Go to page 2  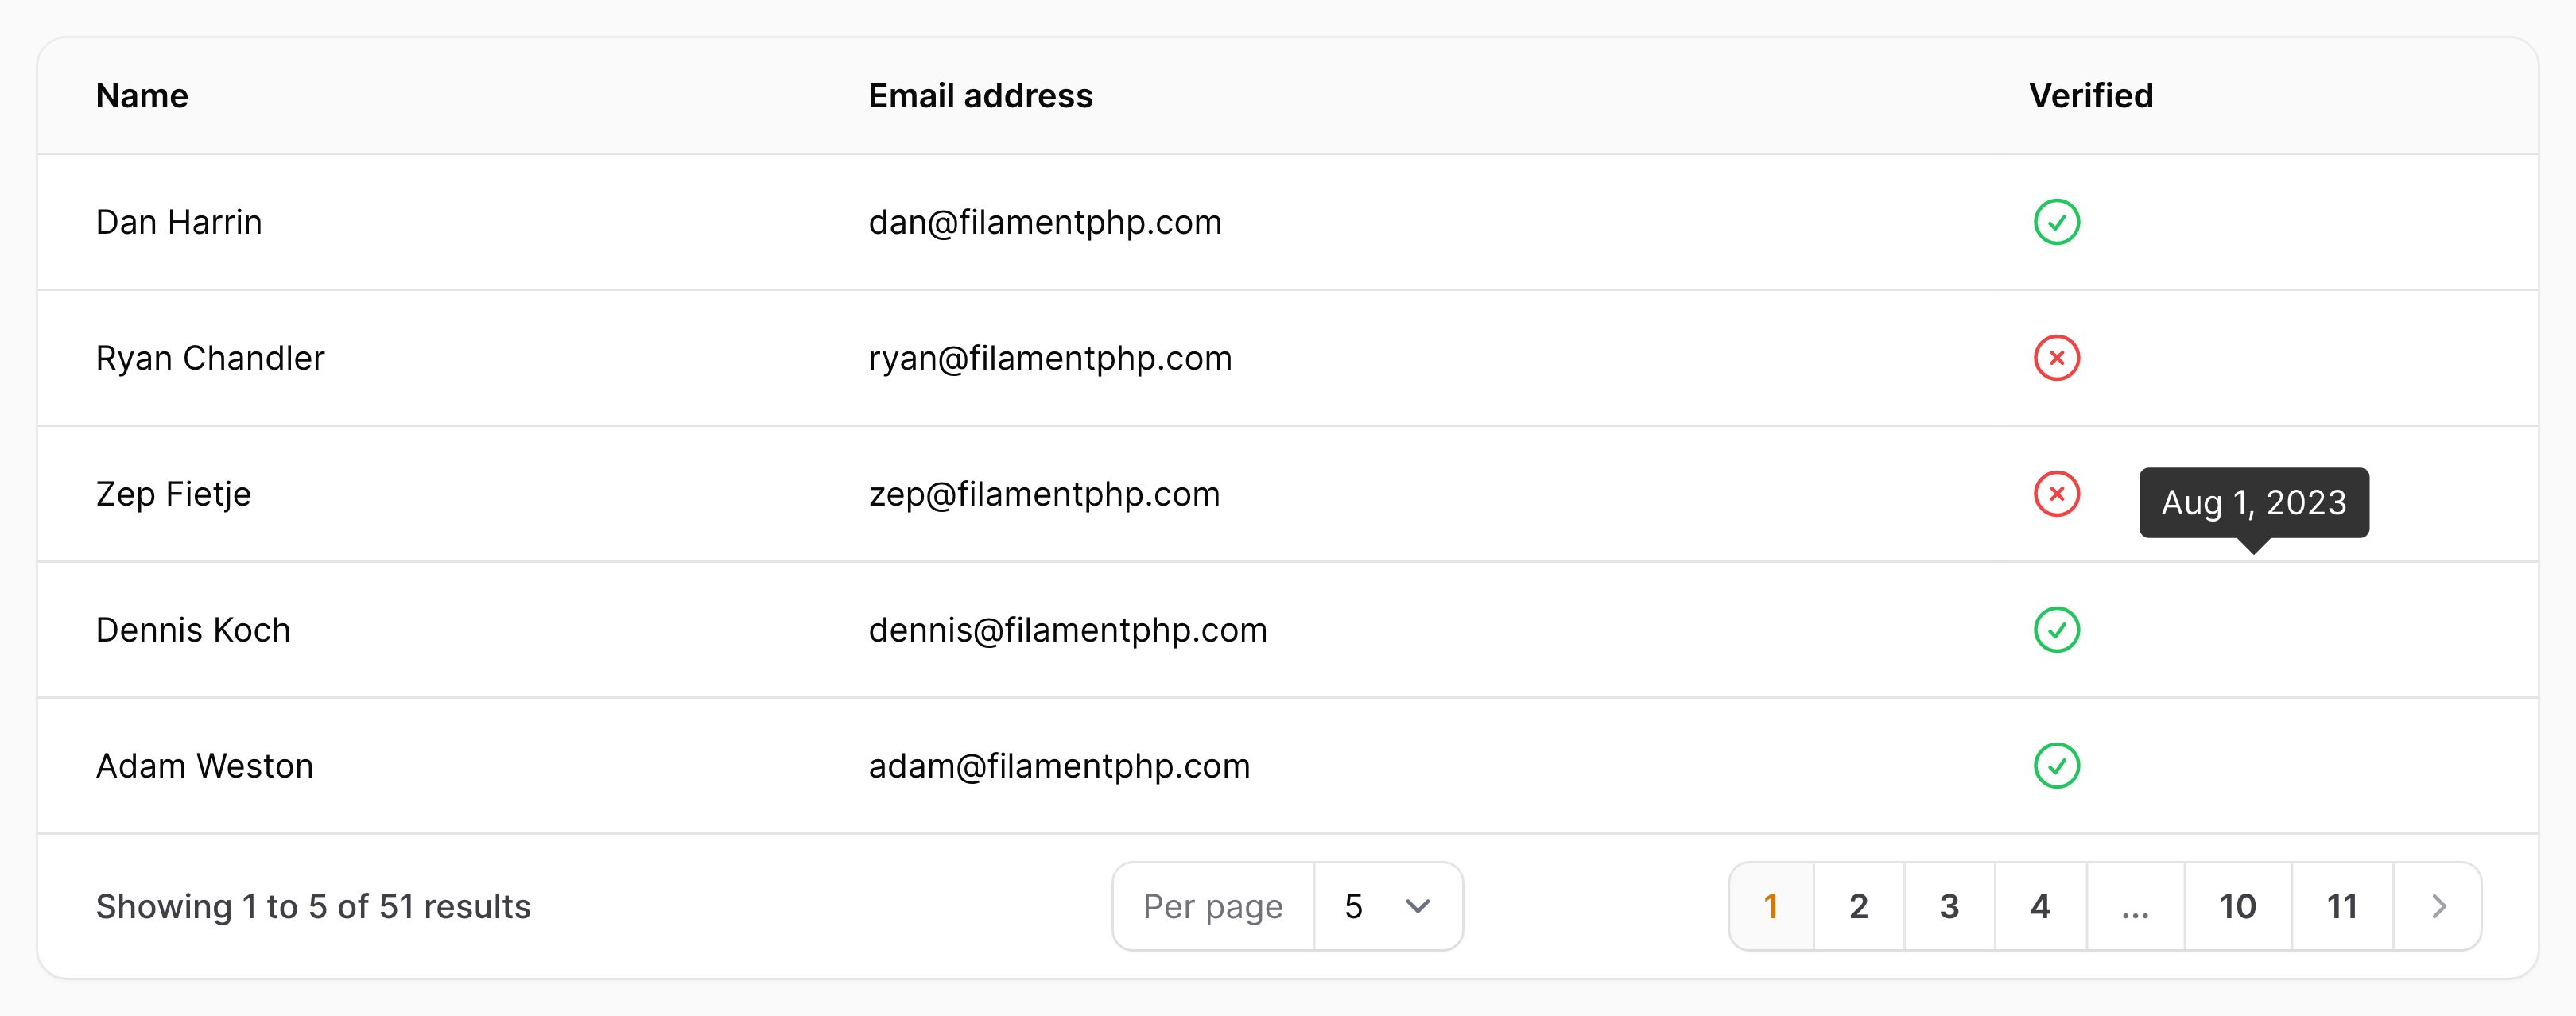point(1858,906)
